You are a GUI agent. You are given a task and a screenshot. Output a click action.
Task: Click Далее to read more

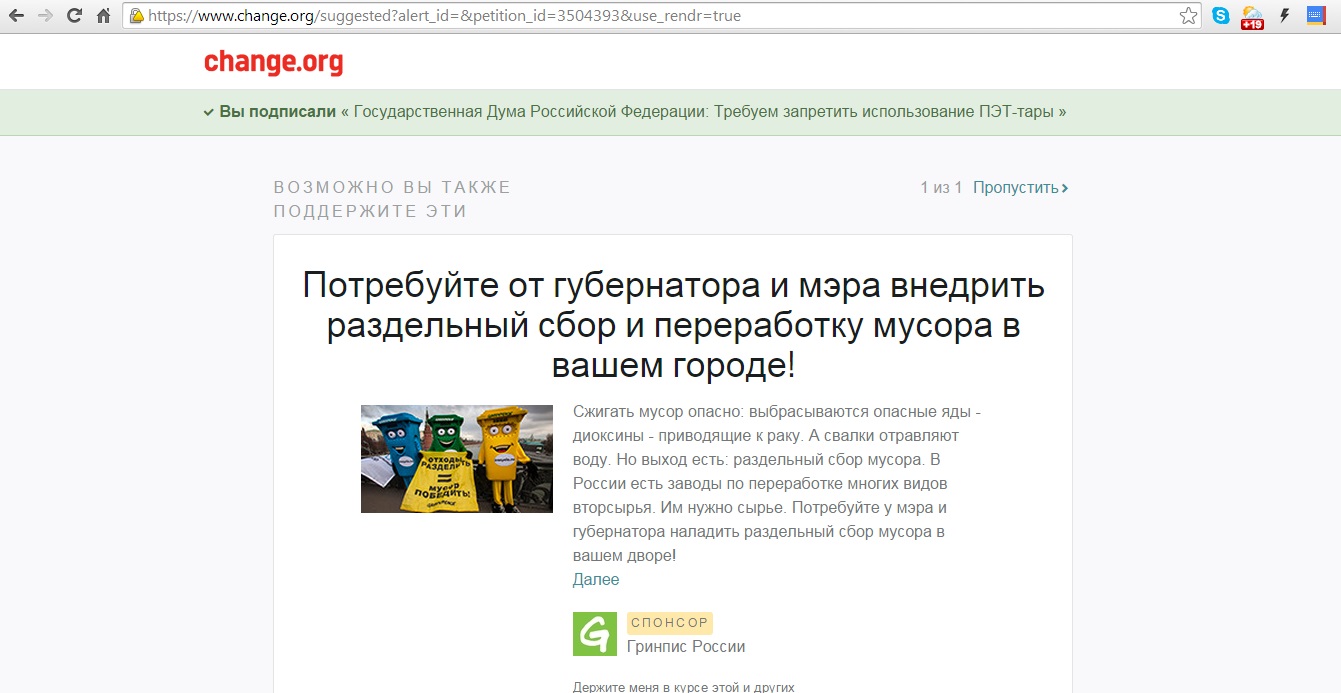click(596, 580)
